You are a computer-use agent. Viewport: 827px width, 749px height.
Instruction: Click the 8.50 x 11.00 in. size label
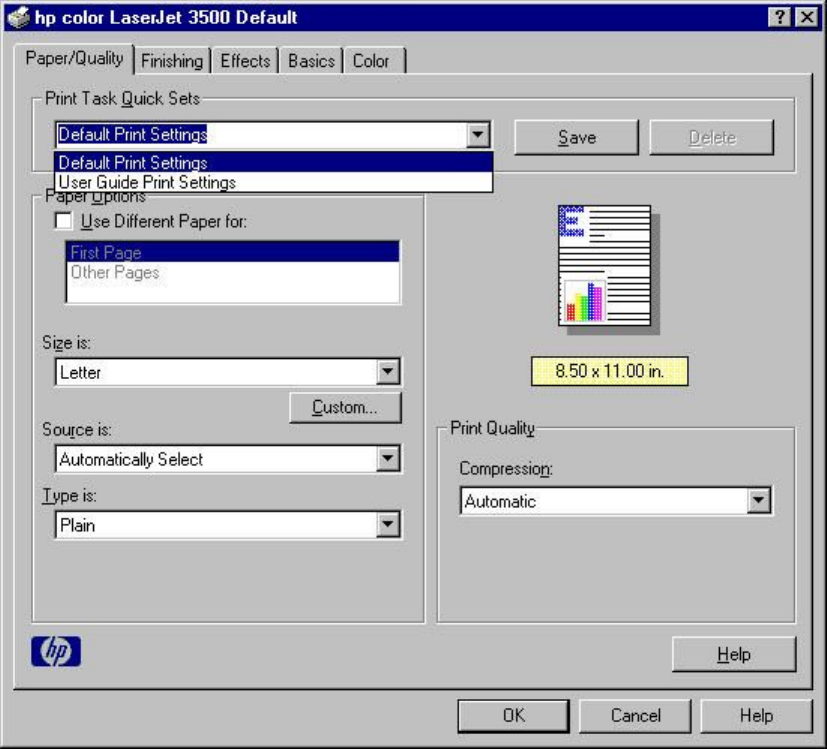[609, 371]
